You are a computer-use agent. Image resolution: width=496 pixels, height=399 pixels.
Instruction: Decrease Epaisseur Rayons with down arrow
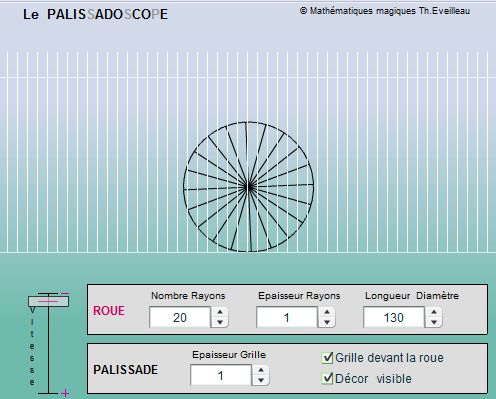coord(327,322)
